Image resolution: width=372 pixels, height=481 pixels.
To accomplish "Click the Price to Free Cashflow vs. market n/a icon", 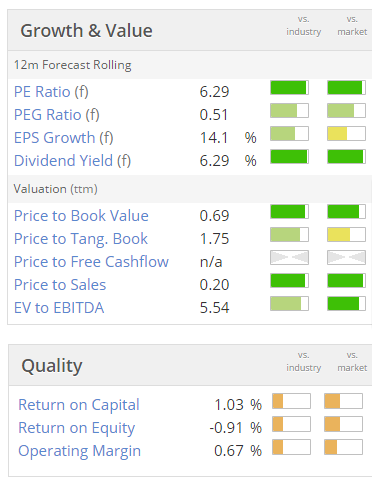I will pos(346,258).
